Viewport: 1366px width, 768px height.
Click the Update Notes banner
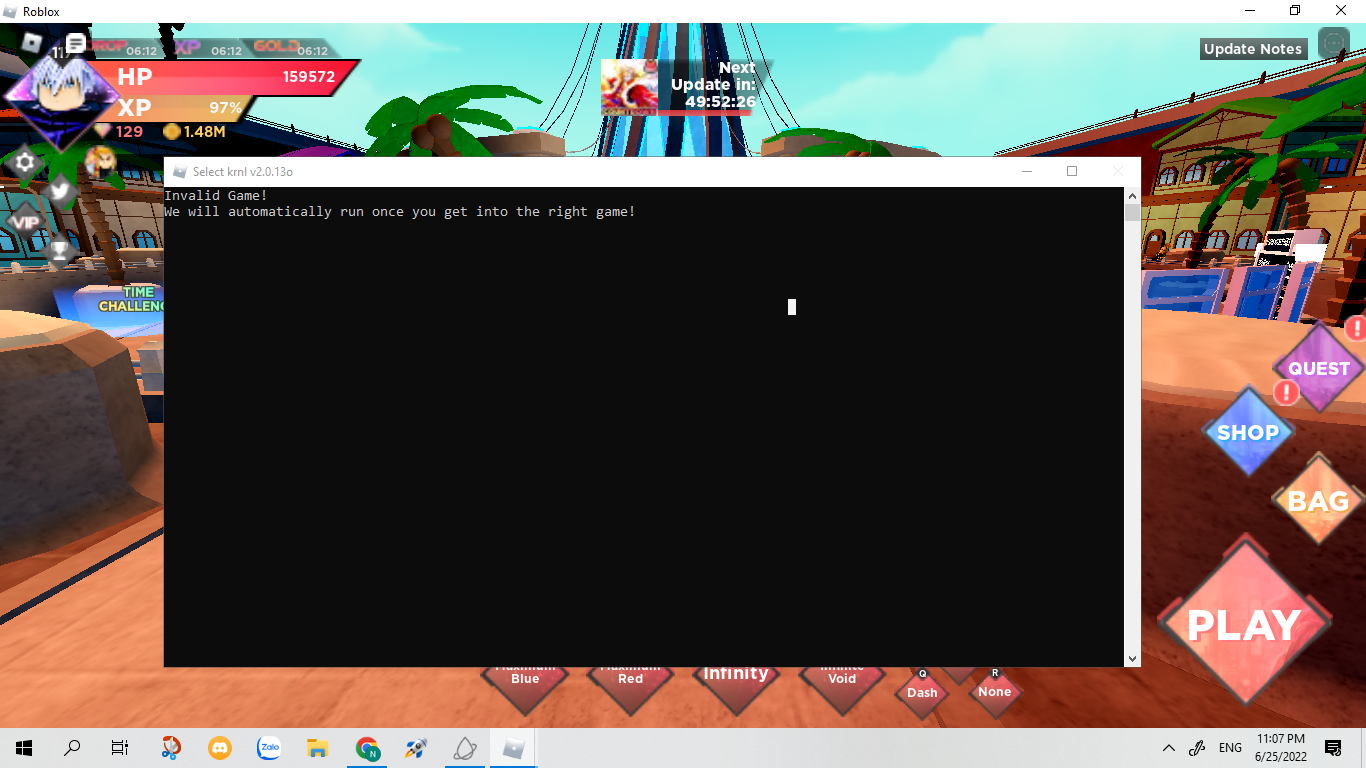pos(1253,48)
